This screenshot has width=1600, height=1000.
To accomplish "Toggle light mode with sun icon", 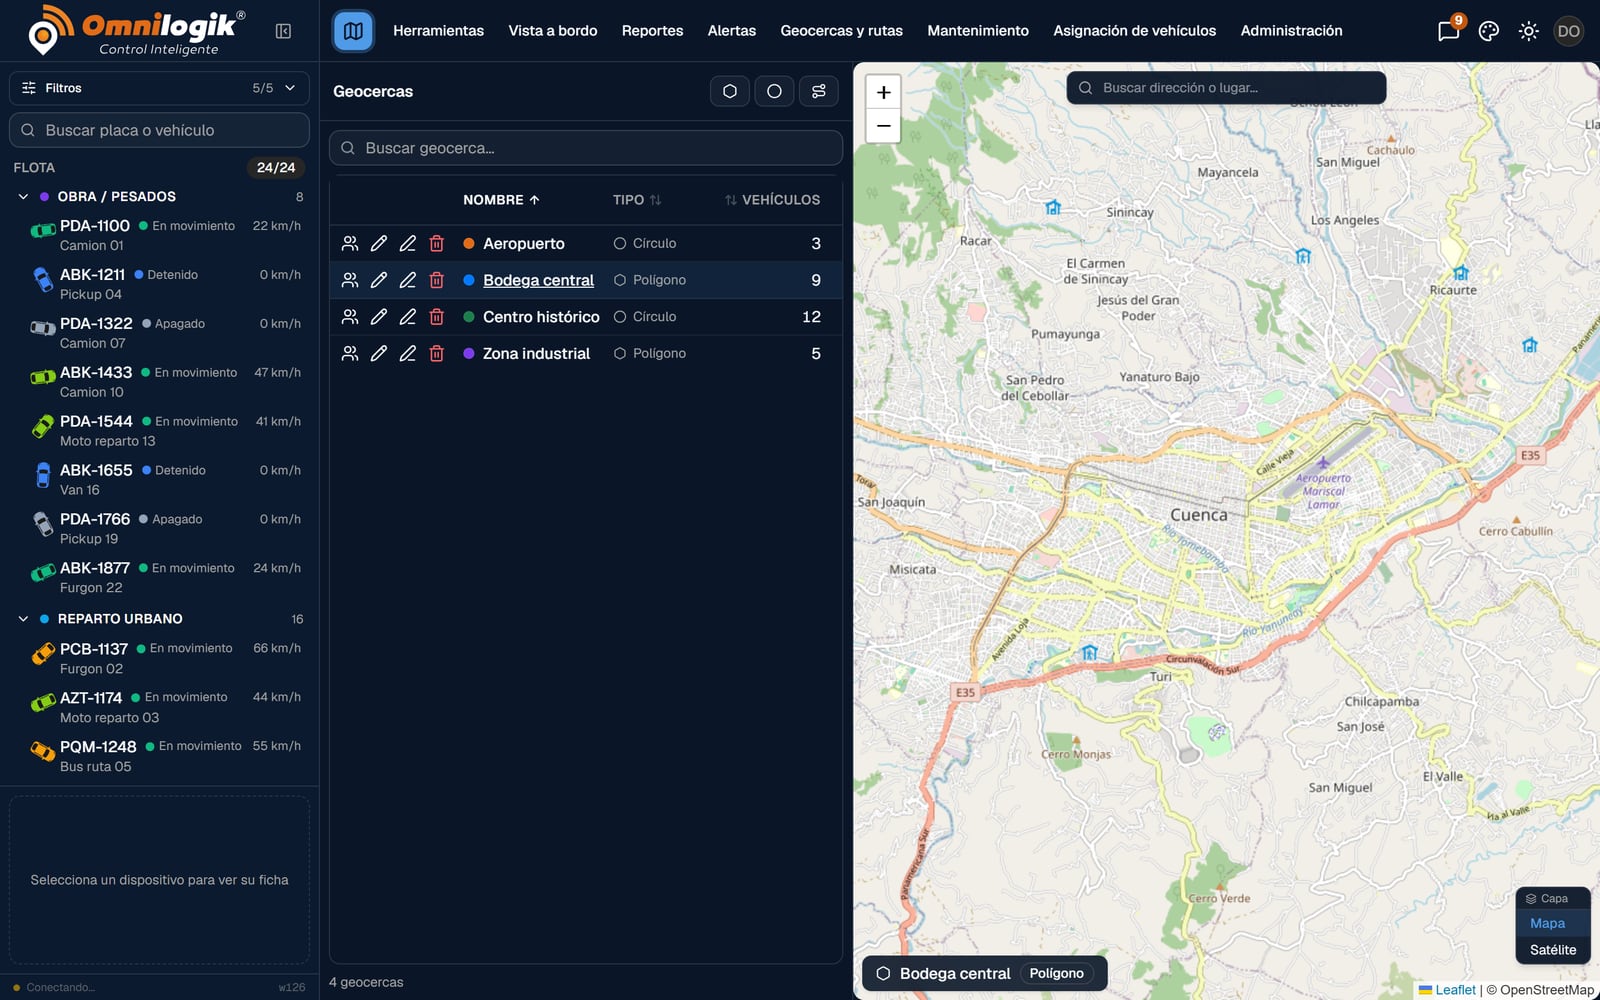I will (1528, 31).
